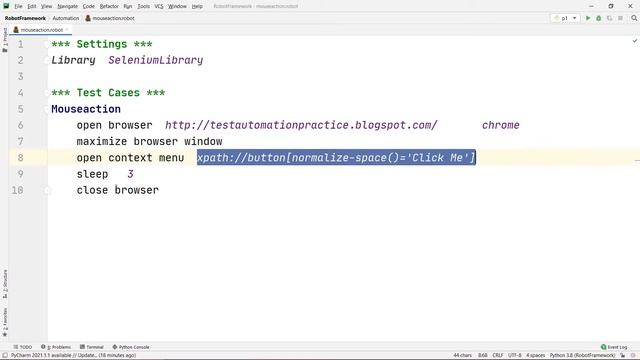Change CRLF line separator in status bar

(498, 356)
